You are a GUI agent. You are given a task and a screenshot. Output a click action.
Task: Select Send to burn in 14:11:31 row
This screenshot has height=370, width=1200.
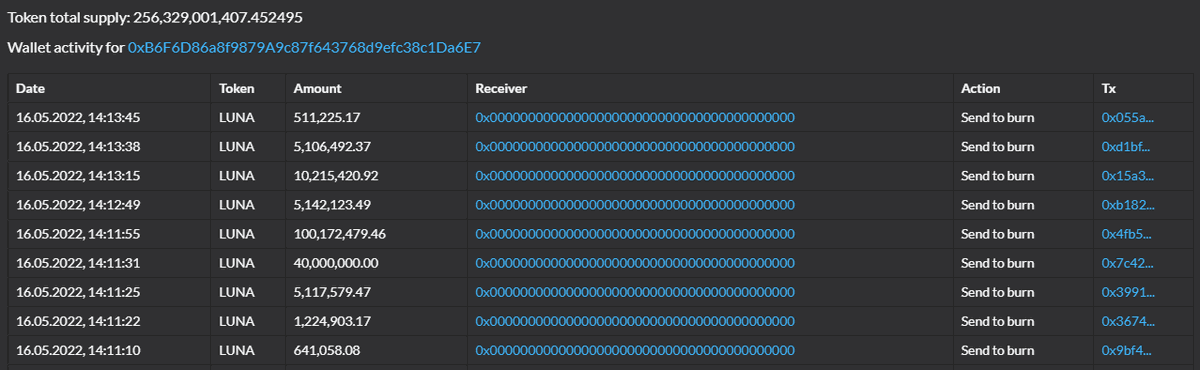tap(998, 263)
